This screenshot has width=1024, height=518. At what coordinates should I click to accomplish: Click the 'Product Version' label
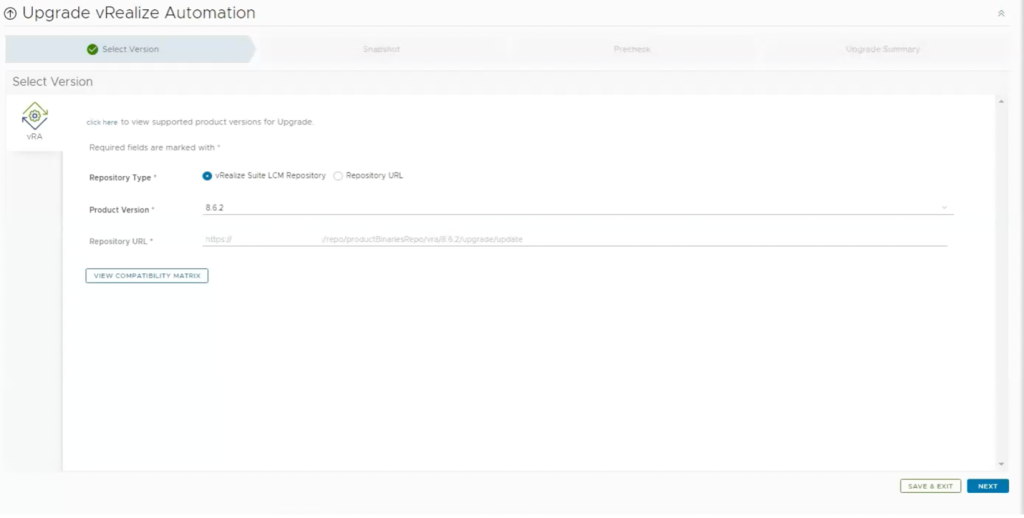pyautogui.click(x=120, y=210)
